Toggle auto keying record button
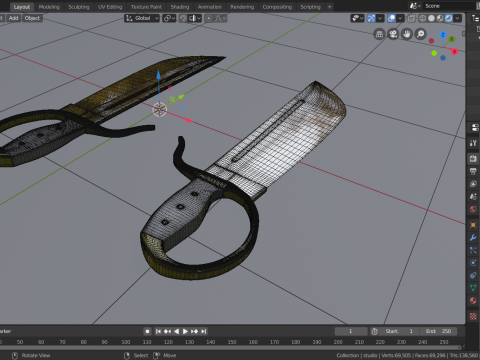This screenshot has height=360, width=480. (147, 331)
